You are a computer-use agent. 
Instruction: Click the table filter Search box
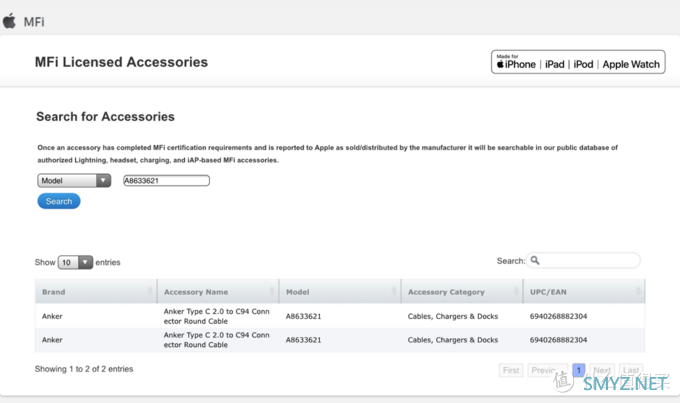[583, 260]
